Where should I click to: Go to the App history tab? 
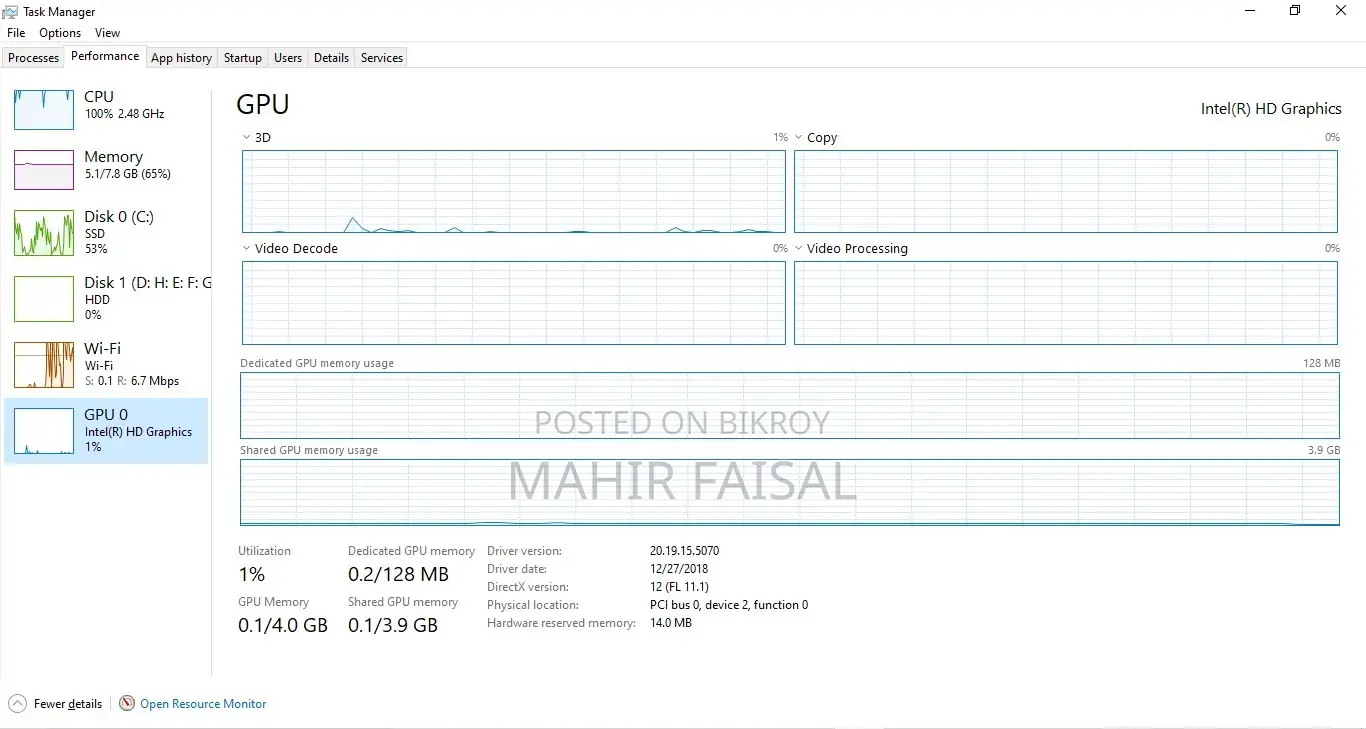(181, 58)
